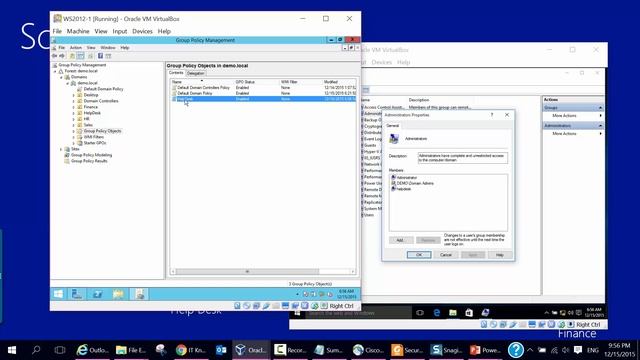Screen dimensions: 640x360
Task: Click the blue Help icon in GPMC toolbar
Action: click(100, 56)
